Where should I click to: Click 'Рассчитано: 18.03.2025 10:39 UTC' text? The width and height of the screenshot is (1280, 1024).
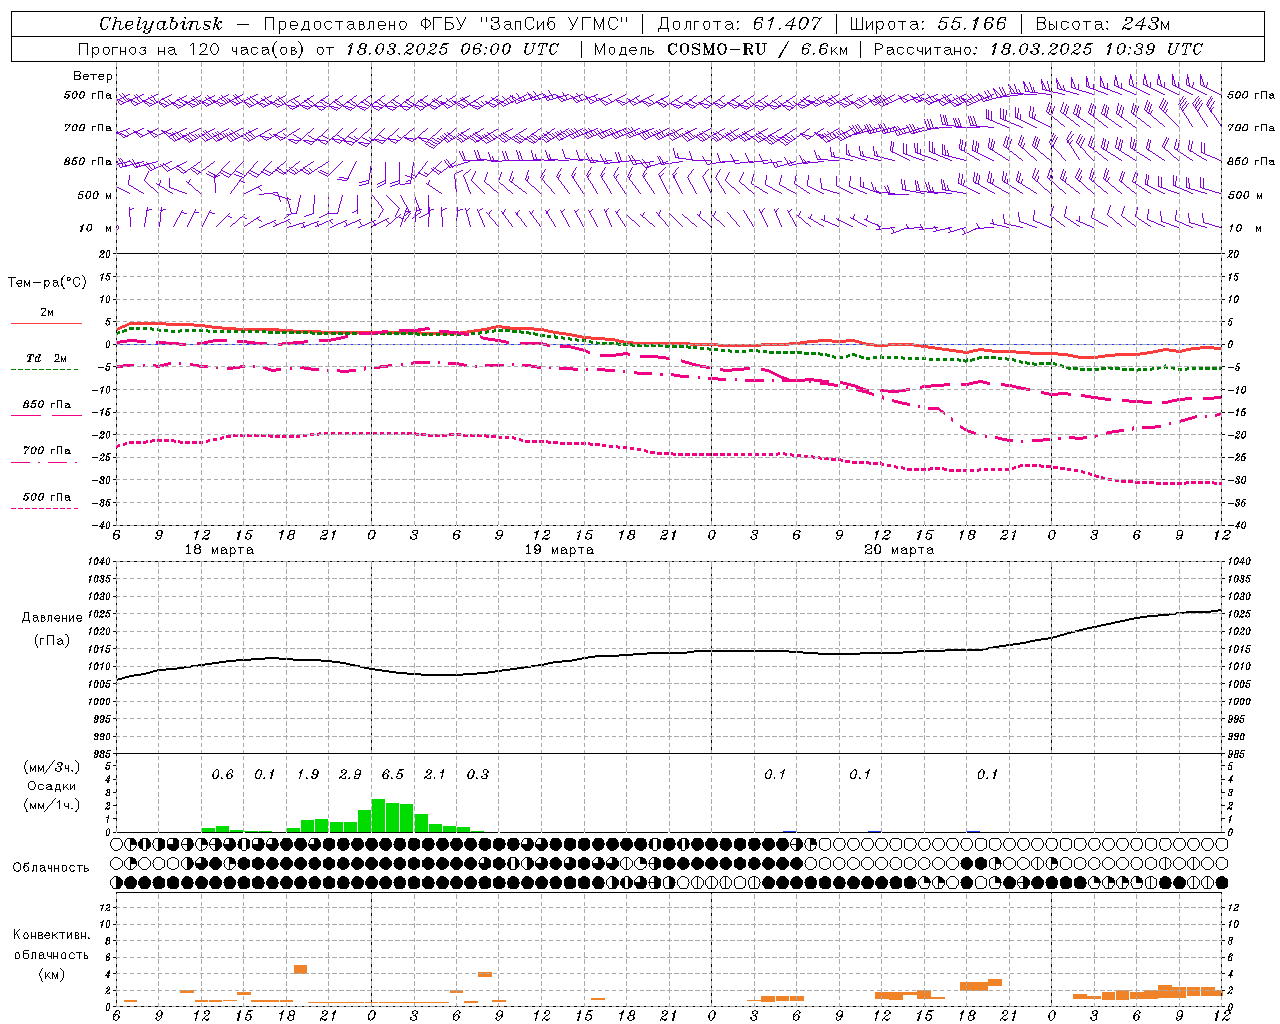[1038, 49]
